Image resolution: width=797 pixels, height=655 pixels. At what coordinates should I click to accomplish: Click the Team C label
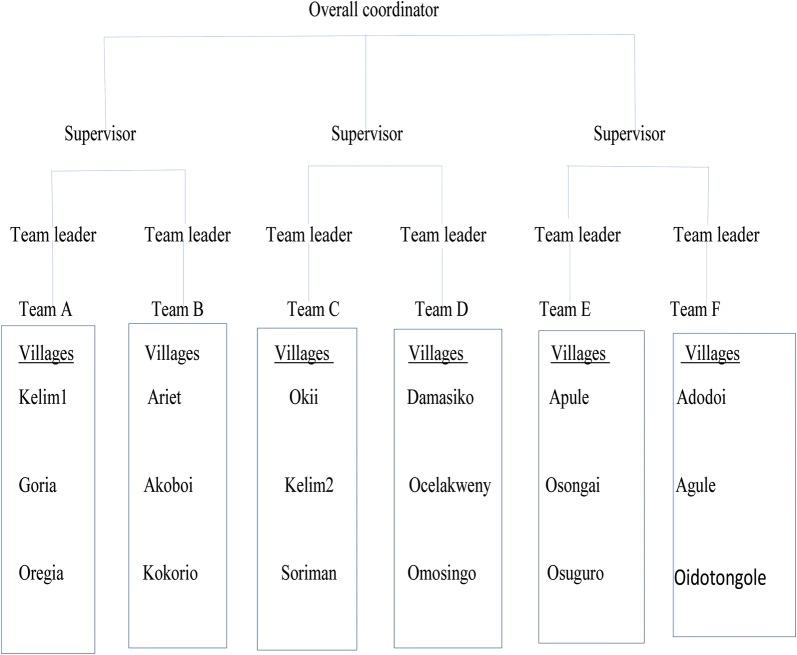[313, 309]
